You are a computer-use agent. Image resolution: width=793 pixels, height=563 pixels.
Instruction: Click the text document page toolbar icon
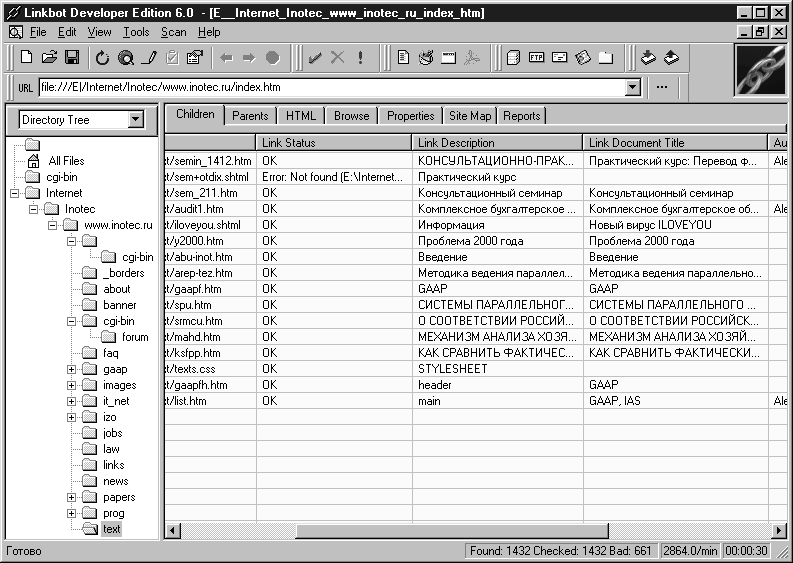(403, 58)
